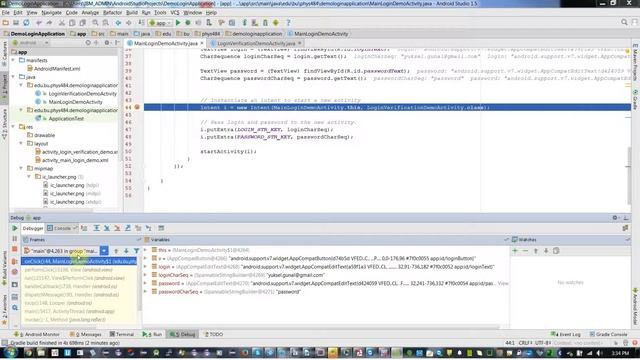Click Pause Program in the debug sidebar
Image resolution: width=640 pixels, height=360 pixels.
pyautogui.click(x=15, y=239)
